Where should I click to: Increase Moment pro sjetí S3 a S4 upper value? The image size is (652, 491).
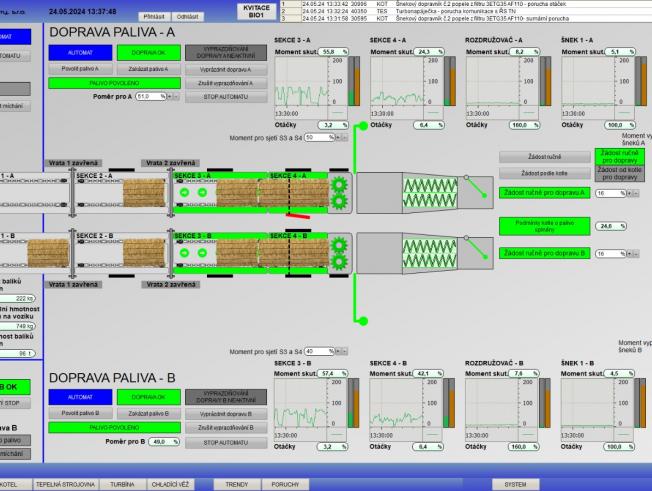pyautogui.click(x=339, y=137)
